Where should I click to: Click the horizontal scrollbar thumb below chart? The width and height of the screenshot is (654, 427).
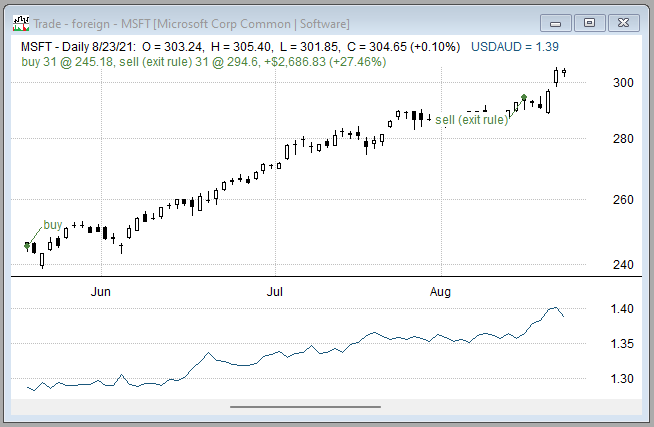click(305, 406)
